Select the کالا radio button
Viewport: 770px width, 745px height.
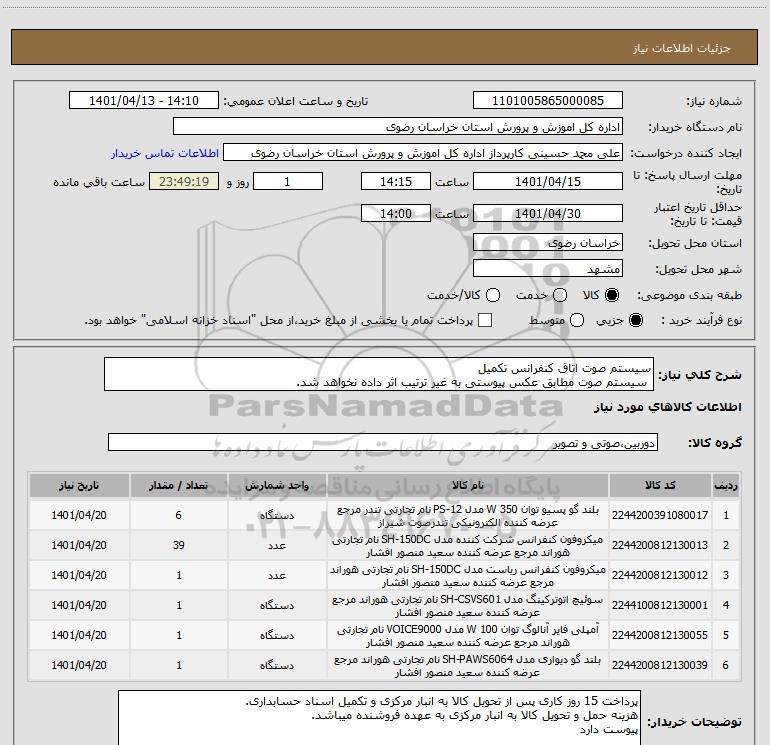tap(612, 295)
